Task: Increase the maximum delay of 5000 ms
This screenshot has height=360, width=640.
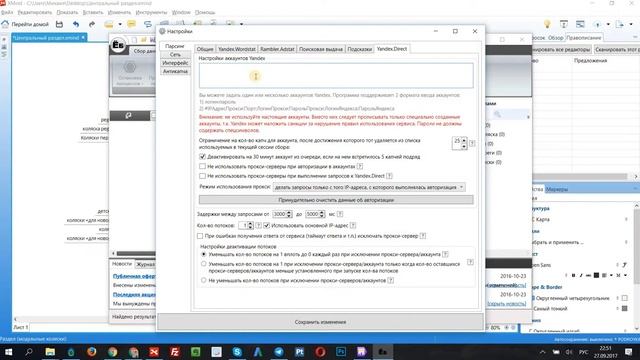Action: [322, 212]
